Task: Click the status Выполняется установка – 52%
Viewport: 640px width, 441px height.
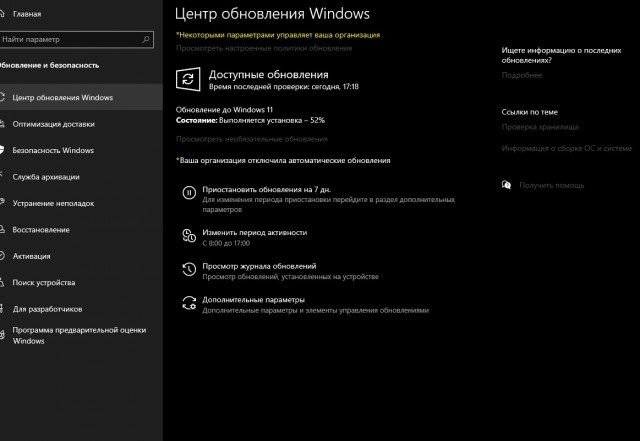Action: (272, 120)
